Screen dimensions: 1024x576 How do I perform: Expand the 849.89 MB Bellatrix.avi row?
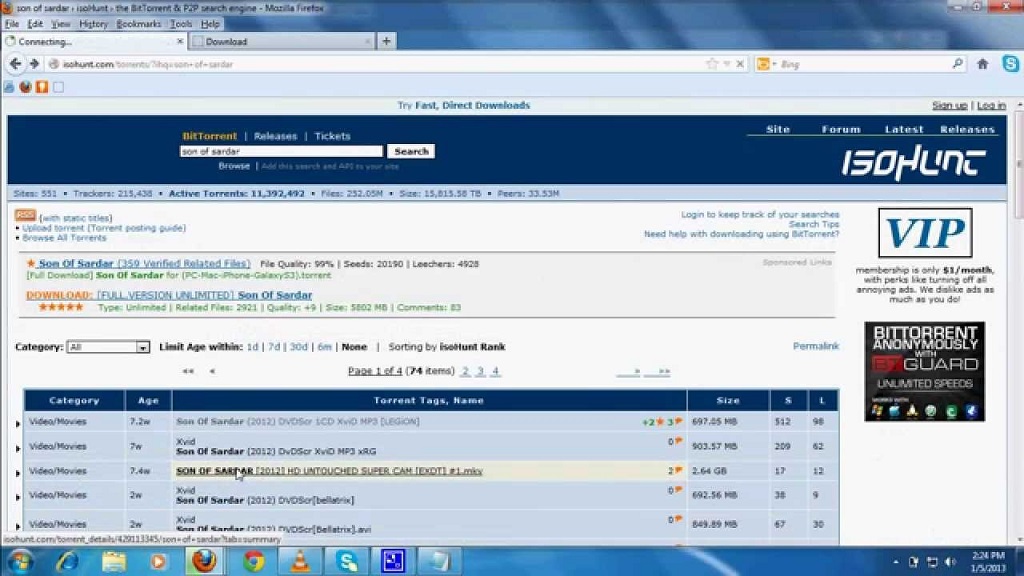(18, 526)
